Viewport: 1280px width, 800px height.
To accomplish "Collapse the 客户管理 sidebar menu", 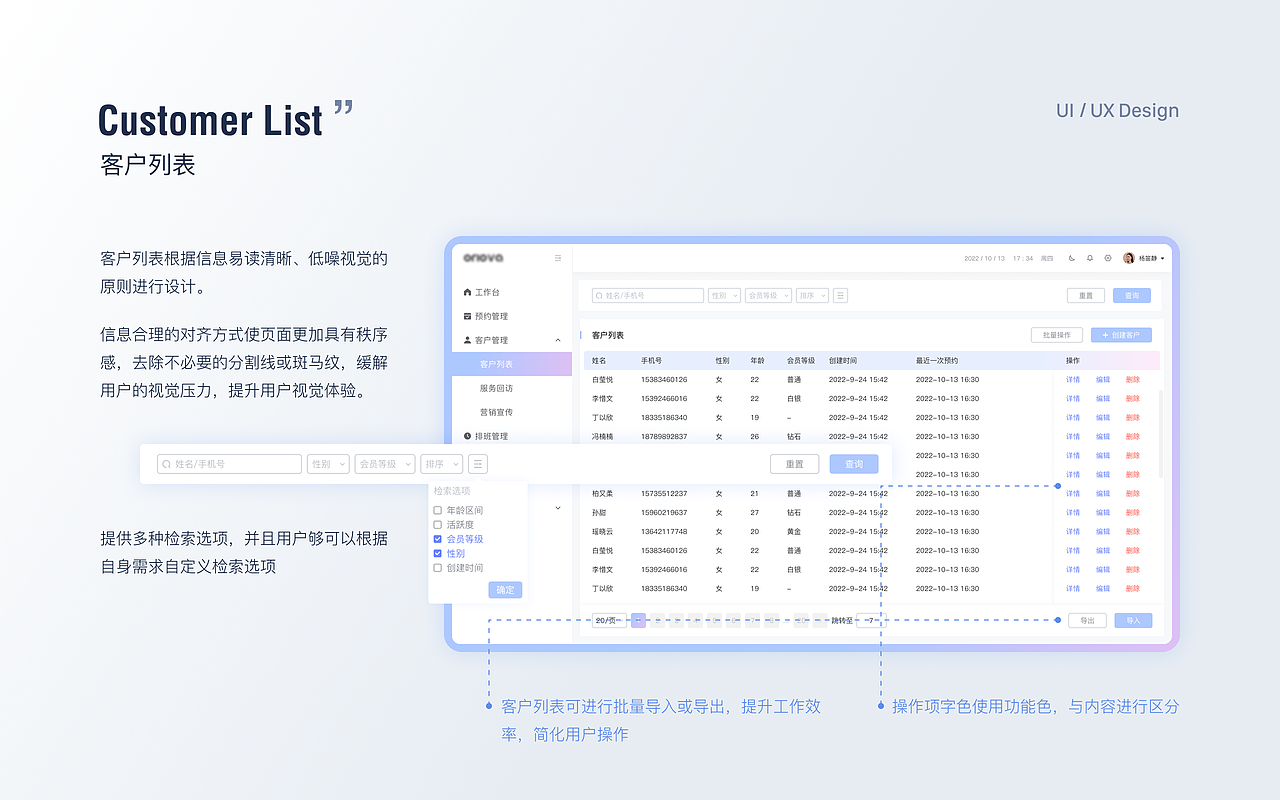I will pyautogui.click(x=557, y=340).
